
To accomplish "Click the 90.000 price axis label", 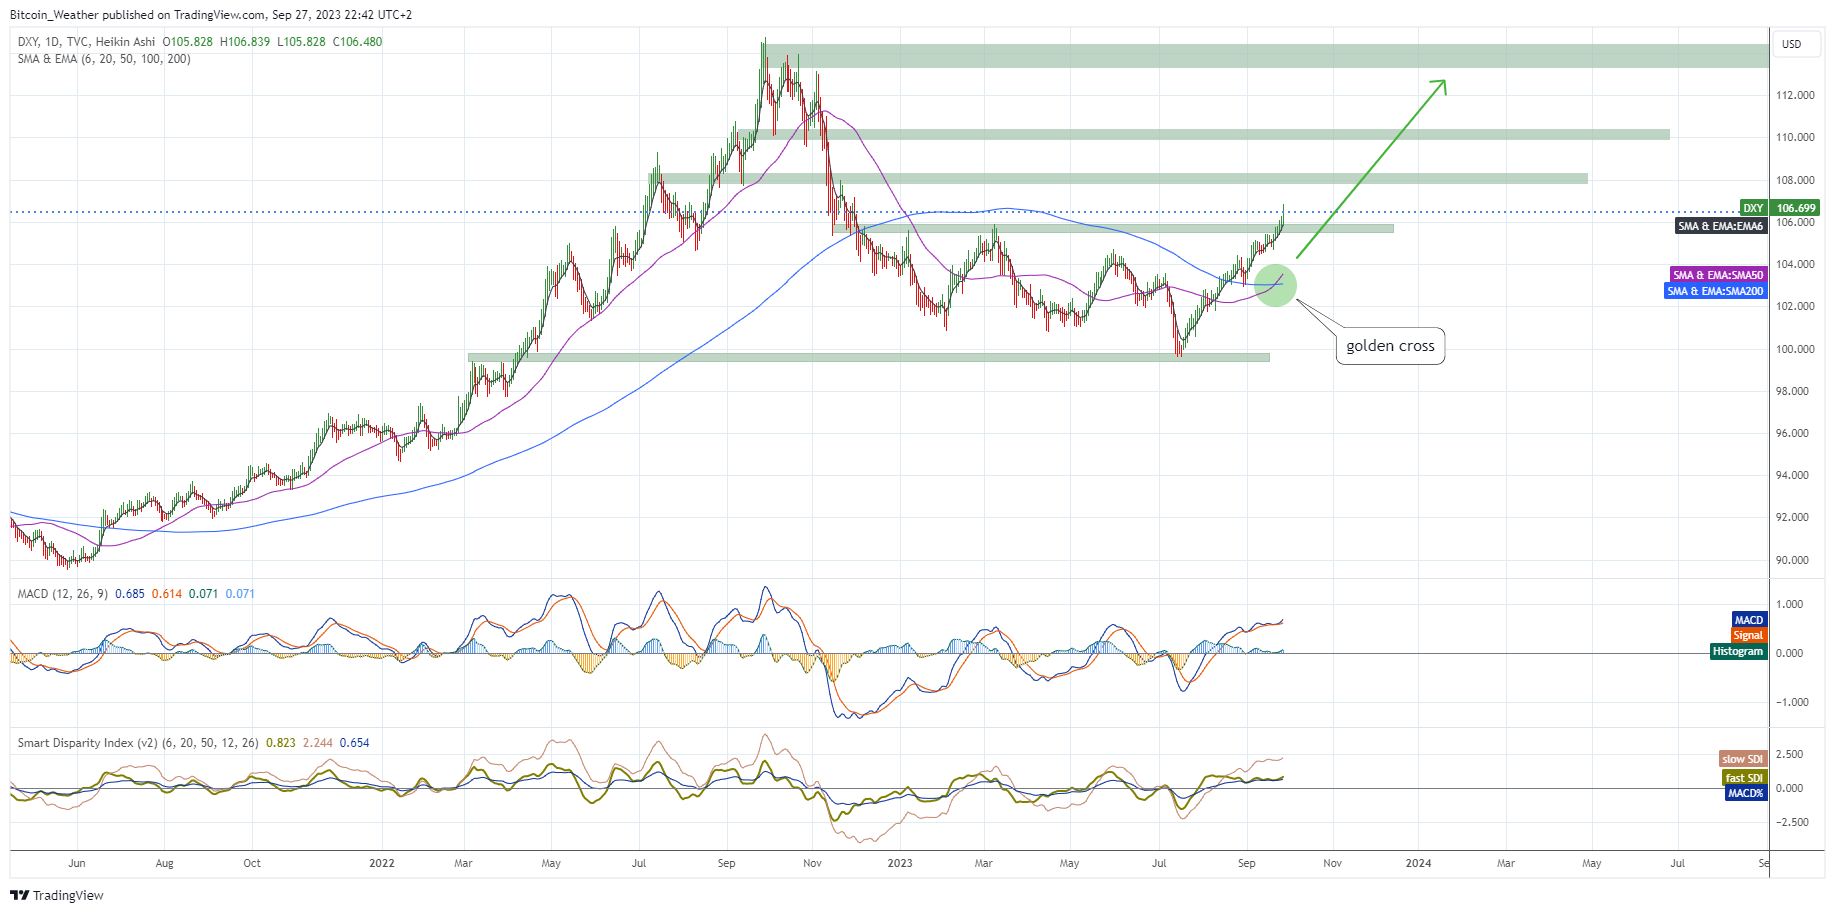I will pyautogui.click(x=1792, y=560).
